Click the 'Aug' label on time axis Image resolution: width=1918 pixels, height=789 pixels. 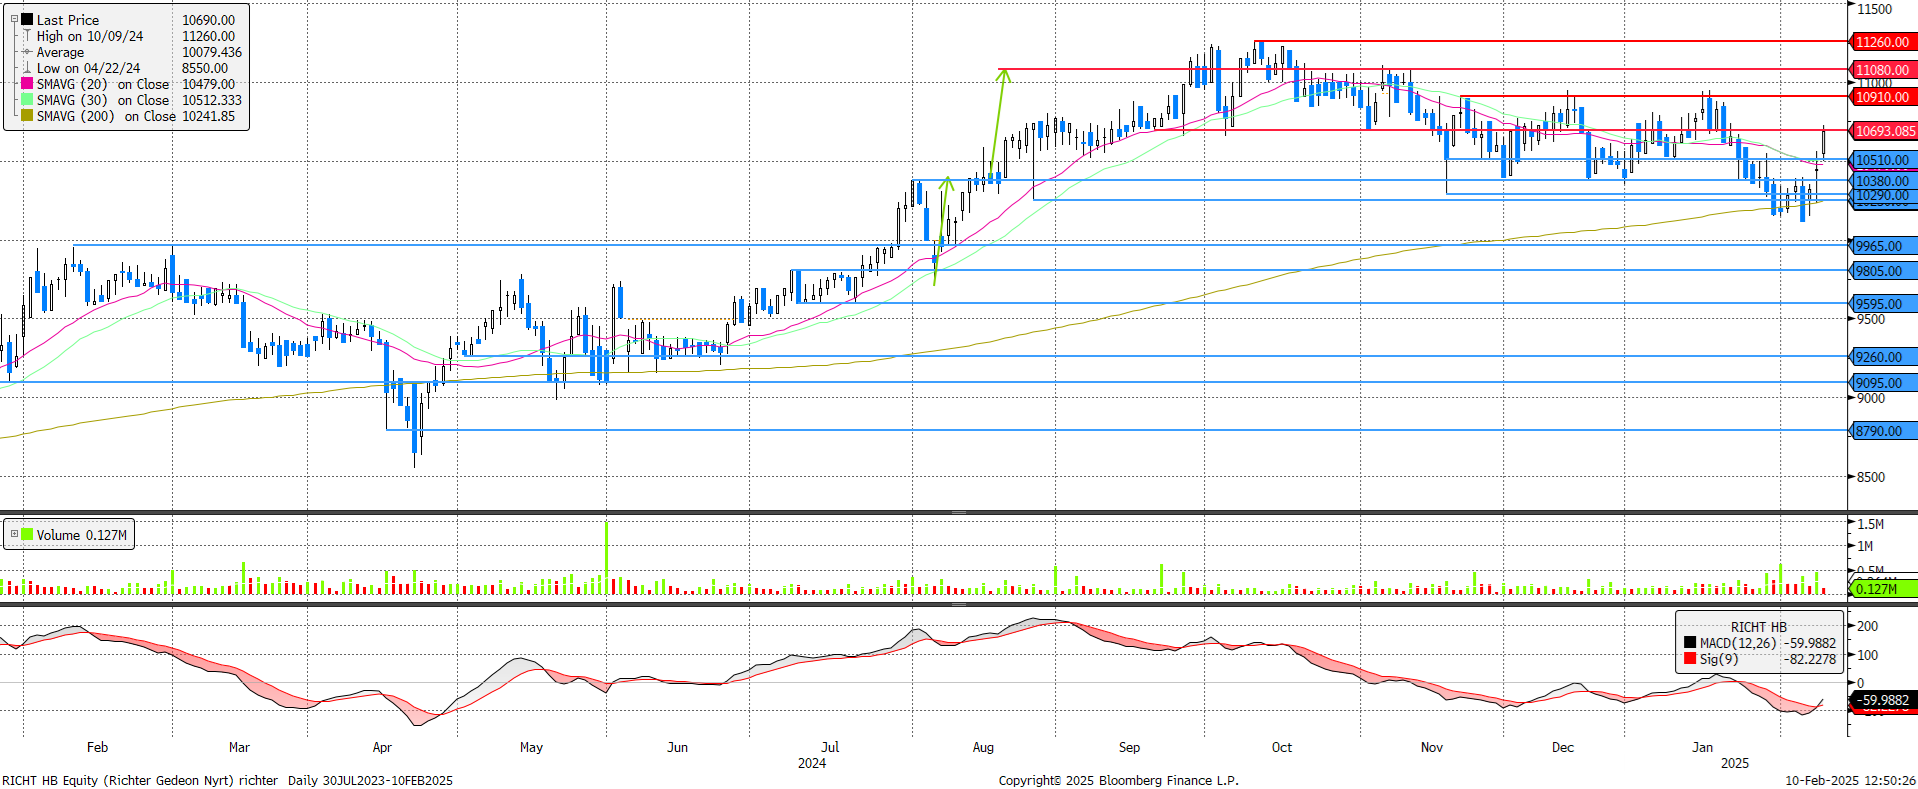coord(983,747)
